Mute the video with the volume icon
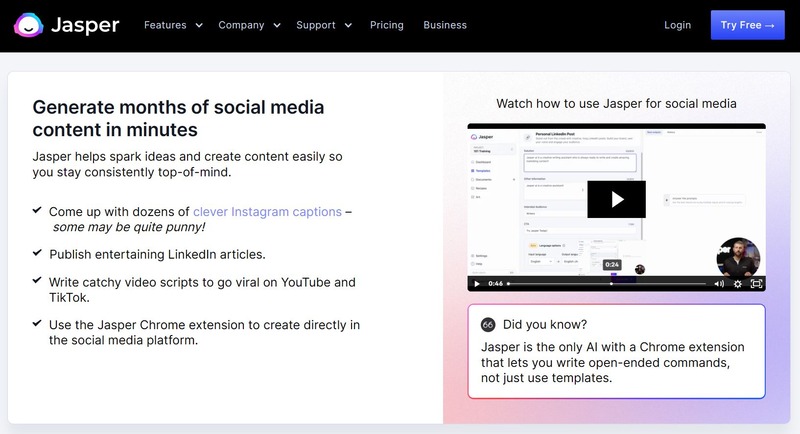 pyautogui.click(x=719, y=284)
